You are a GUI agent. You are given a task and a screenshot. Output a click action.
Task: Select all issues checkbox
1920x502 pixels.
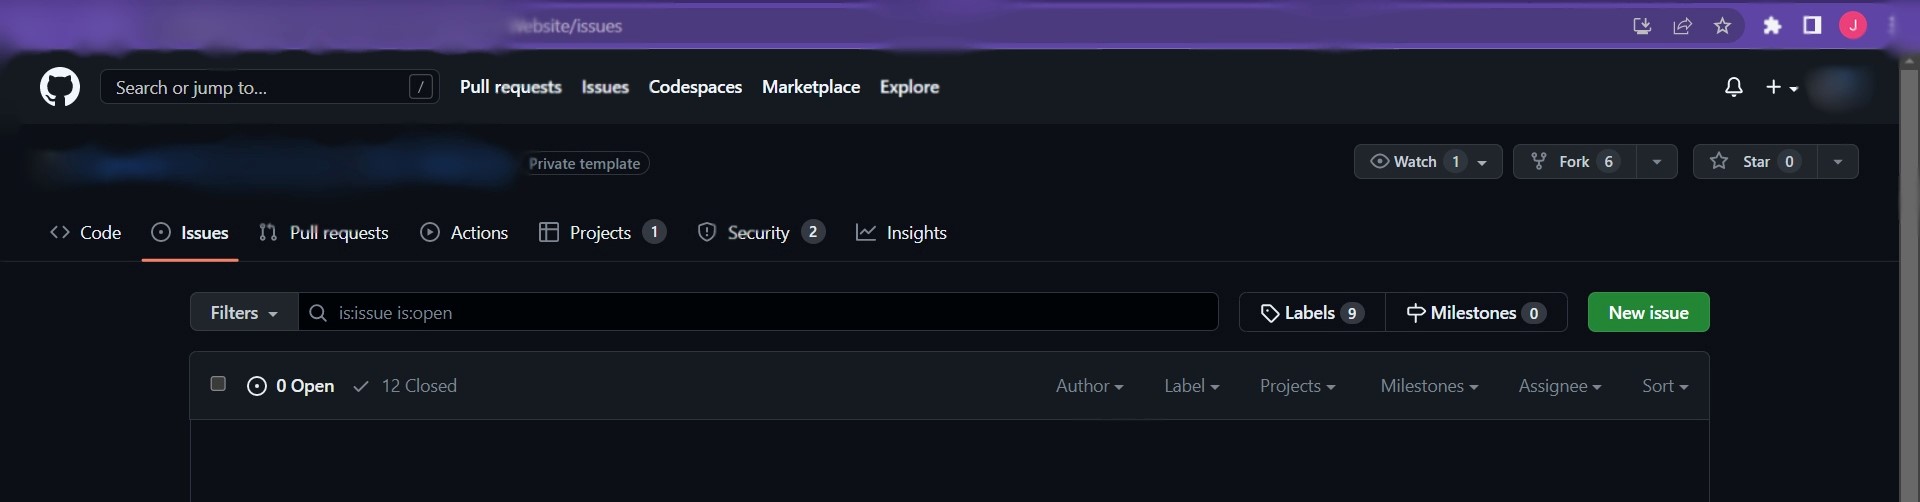[218, 384]
